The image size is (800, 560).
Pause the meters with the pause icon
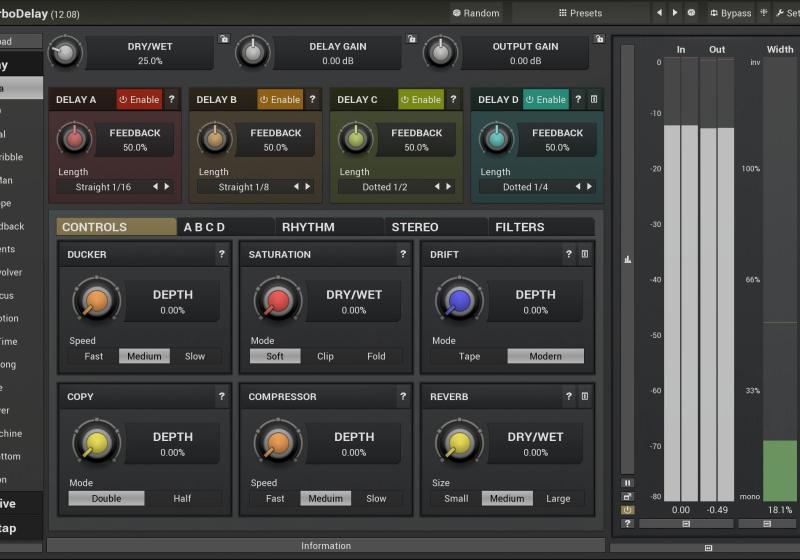627,482
